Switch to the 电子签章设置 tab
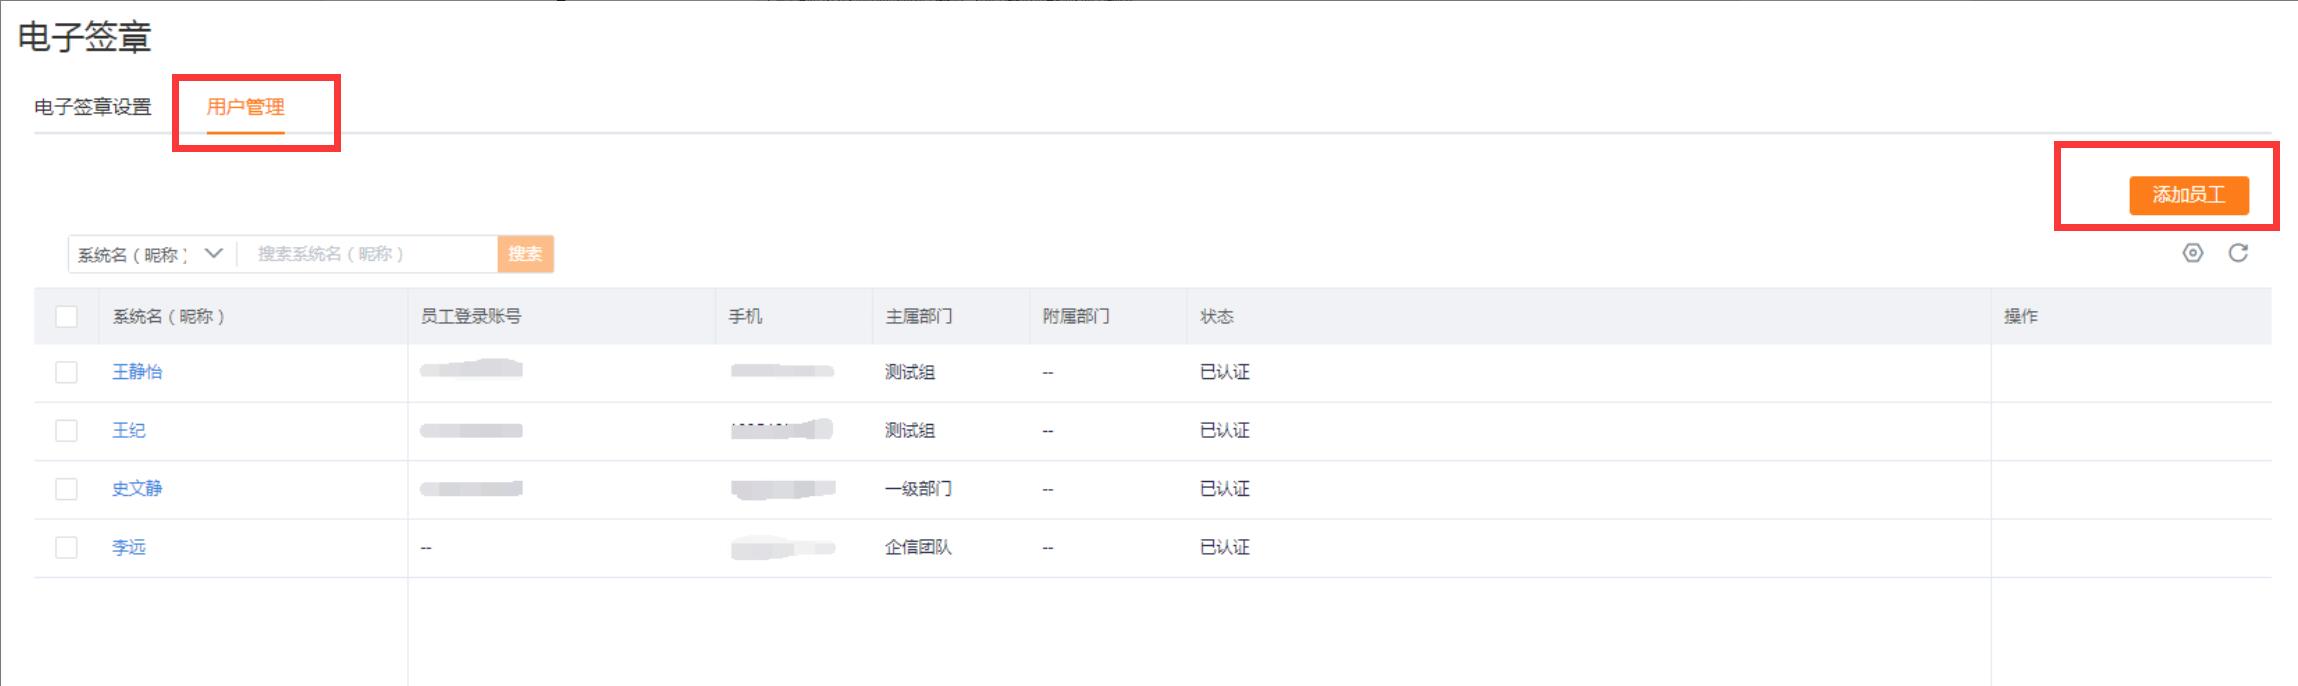This screenshot has height=686, width=2298. pos(93,107)
